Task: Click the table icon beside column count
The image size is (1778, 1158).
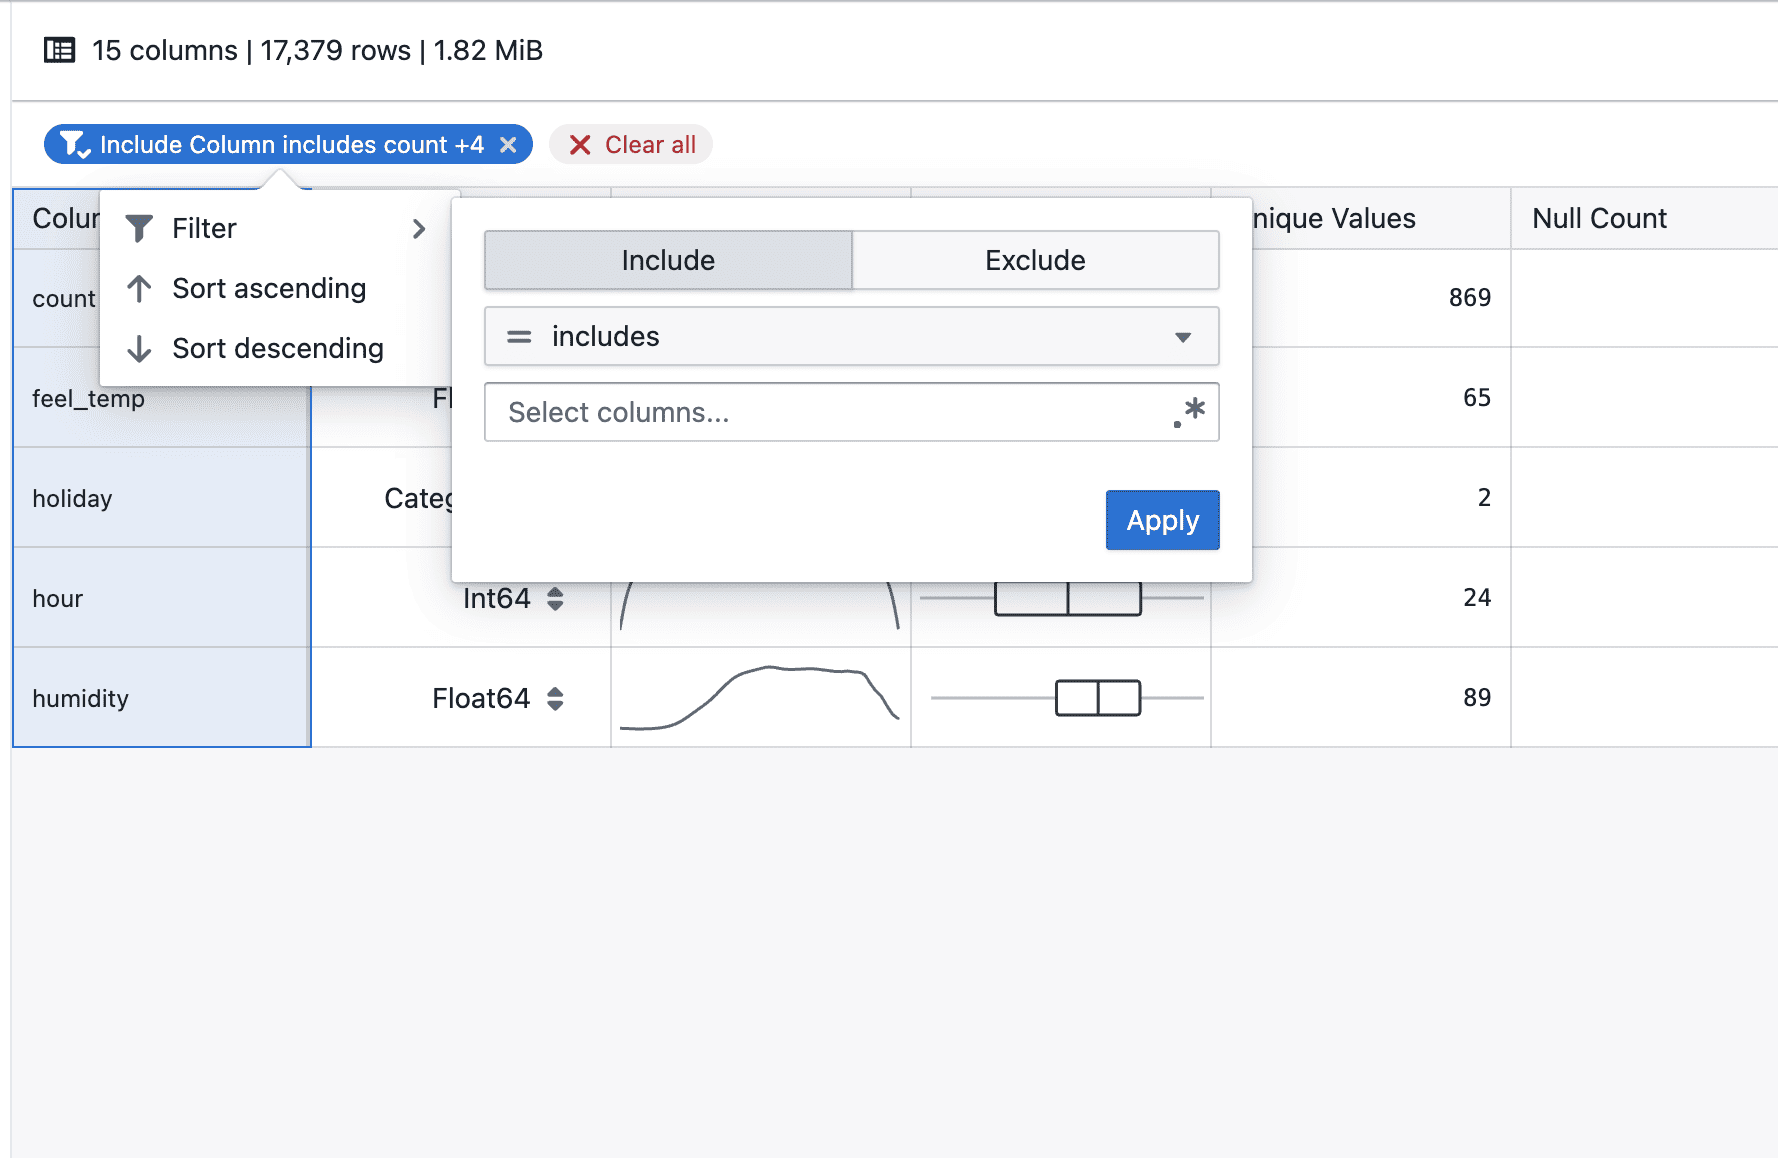Action: (x=60, y=50)
